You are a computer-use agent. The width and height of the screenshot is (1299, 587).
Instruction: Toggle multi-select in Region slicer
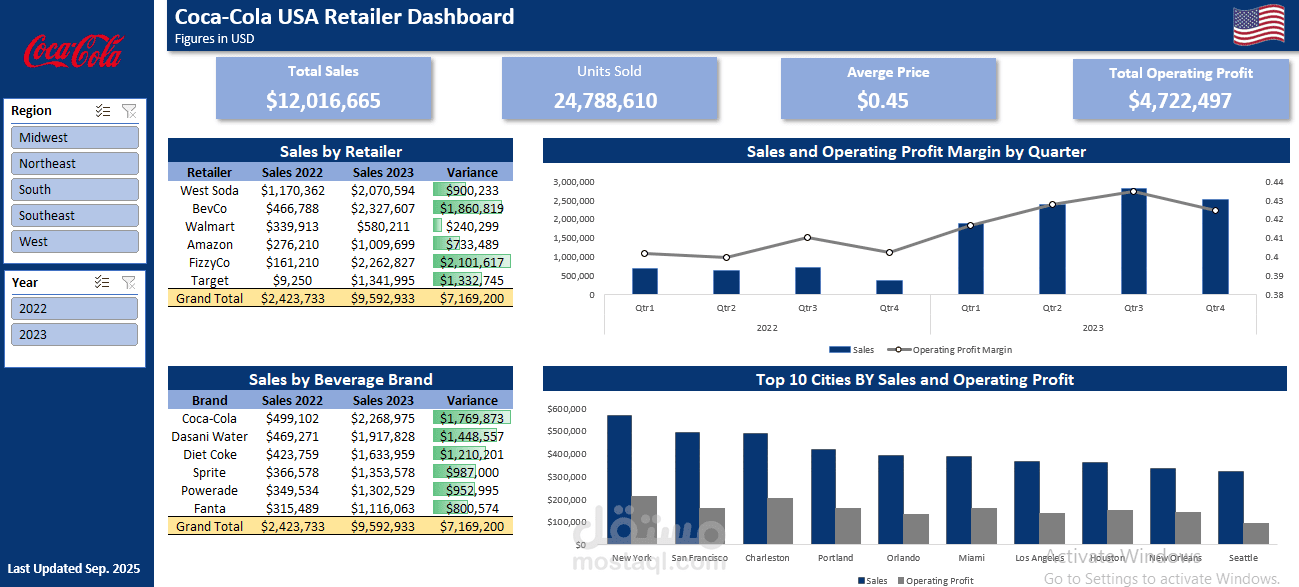102,111
